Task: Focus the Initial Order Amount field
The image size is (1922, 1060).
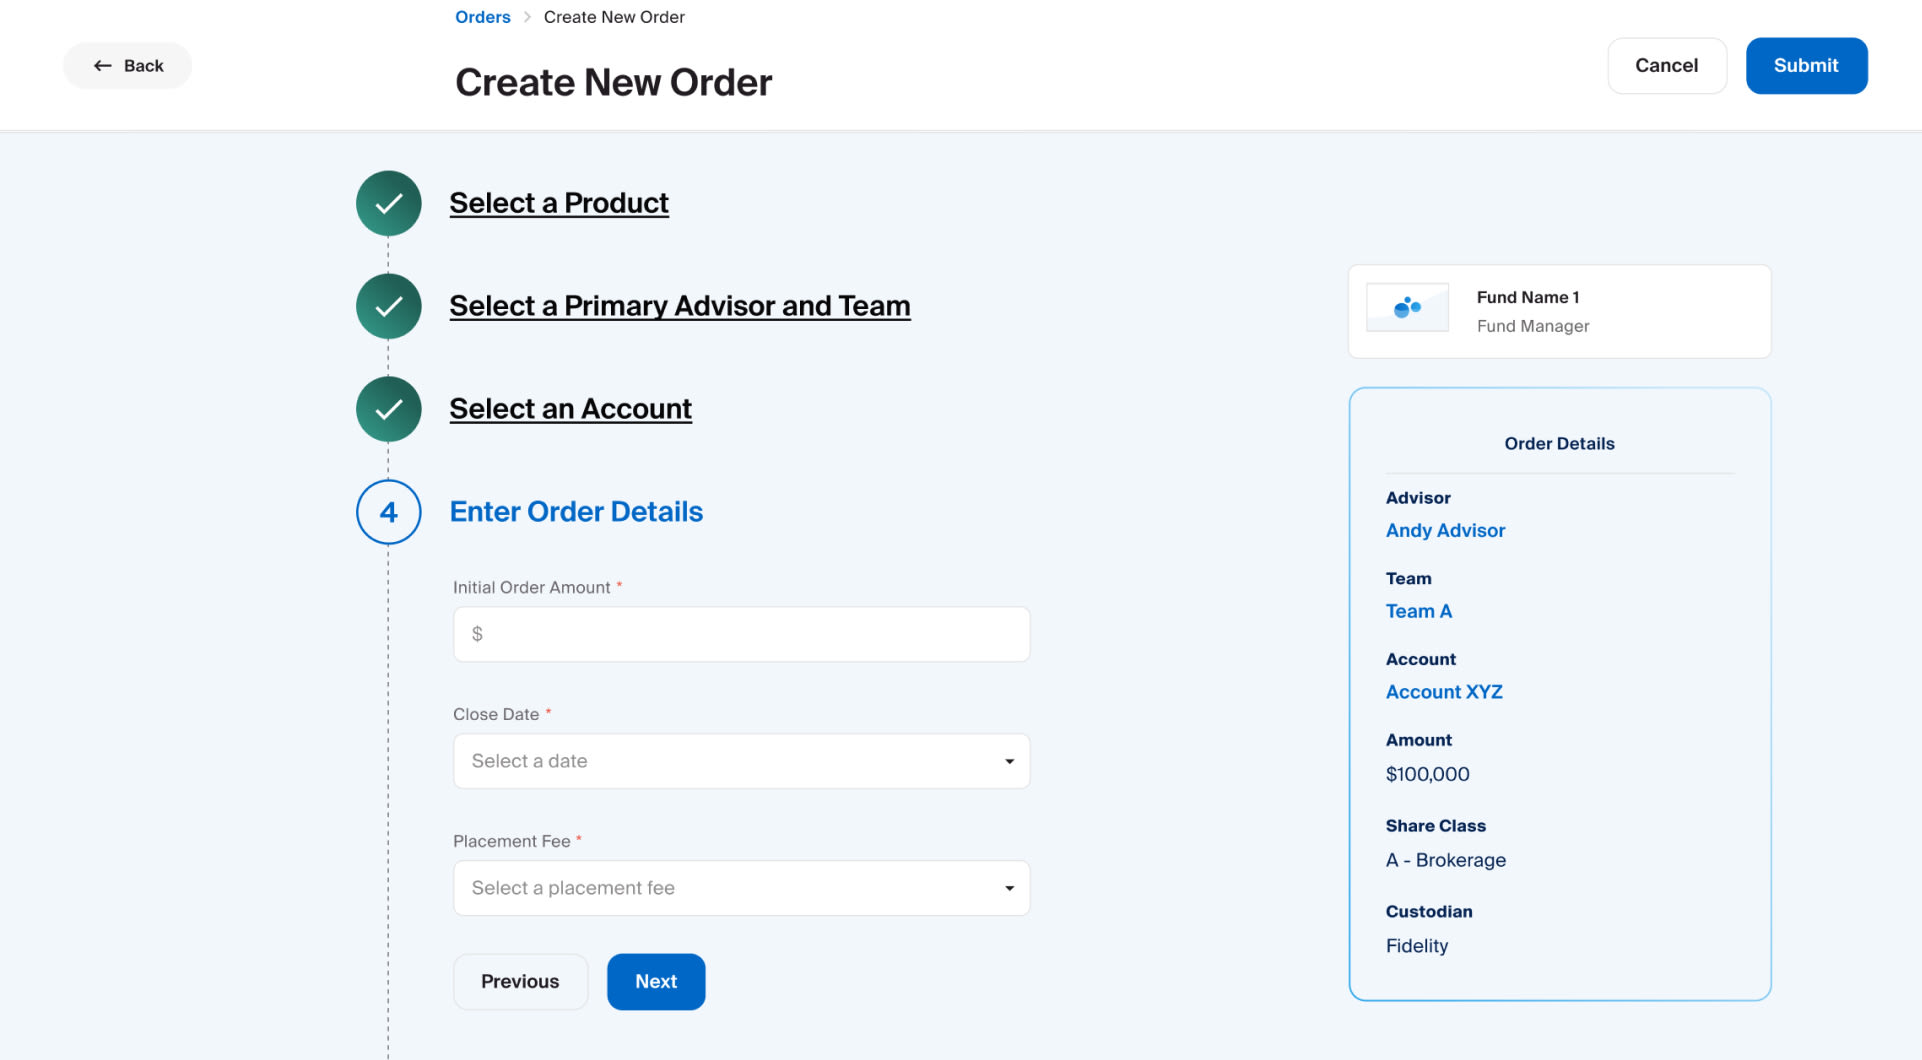Action: click(741, 634)
